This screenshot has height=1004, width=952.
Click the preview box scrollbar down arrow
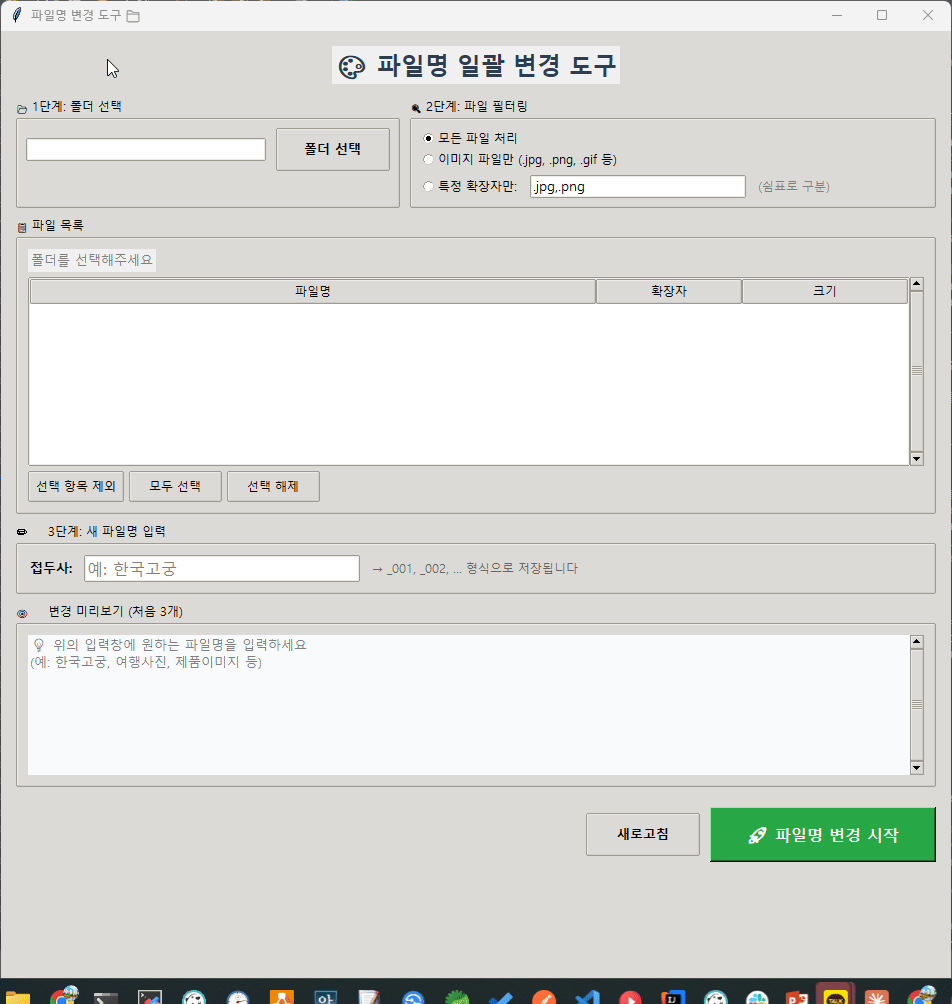pyautogui.click(x=916, y=767)
